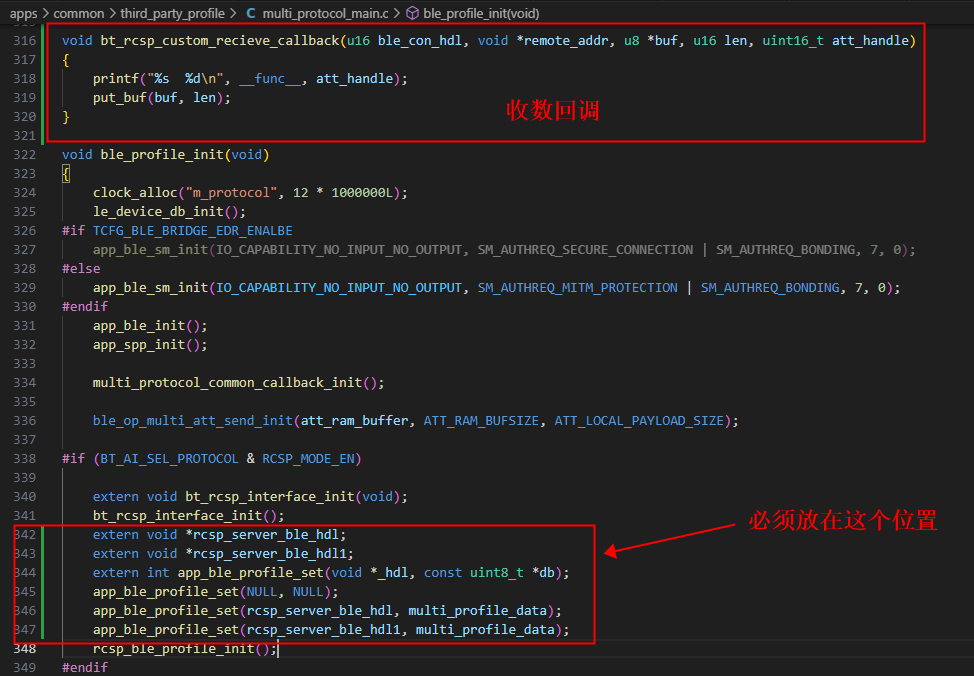Image resolution: width=974 pixels, height=676 pixels.
Task: Open the "third_party_profile" breadcrumb folder
Action: click(173, 13)
